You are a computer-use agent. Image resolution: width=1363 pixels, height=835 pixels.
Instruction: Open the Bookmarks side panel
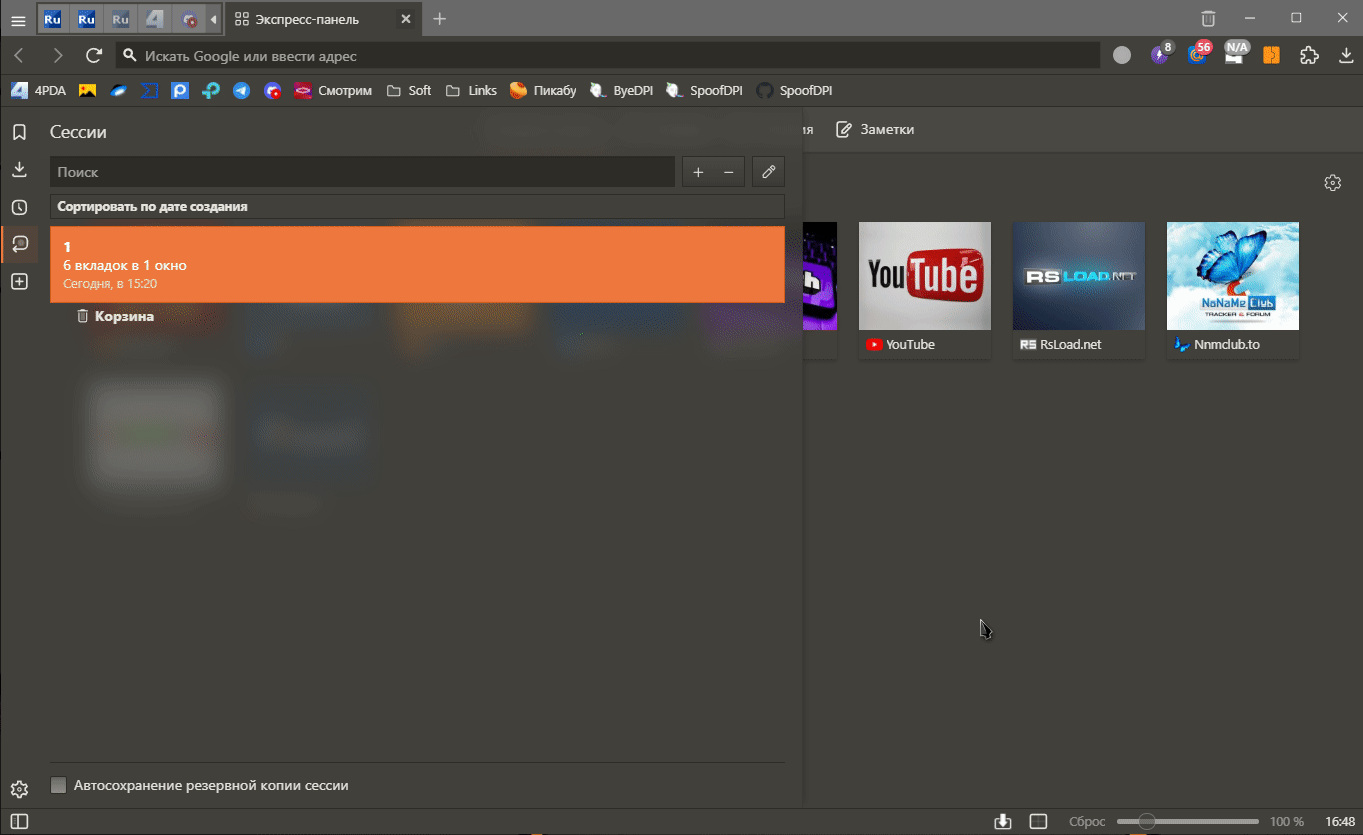[19, 132]
